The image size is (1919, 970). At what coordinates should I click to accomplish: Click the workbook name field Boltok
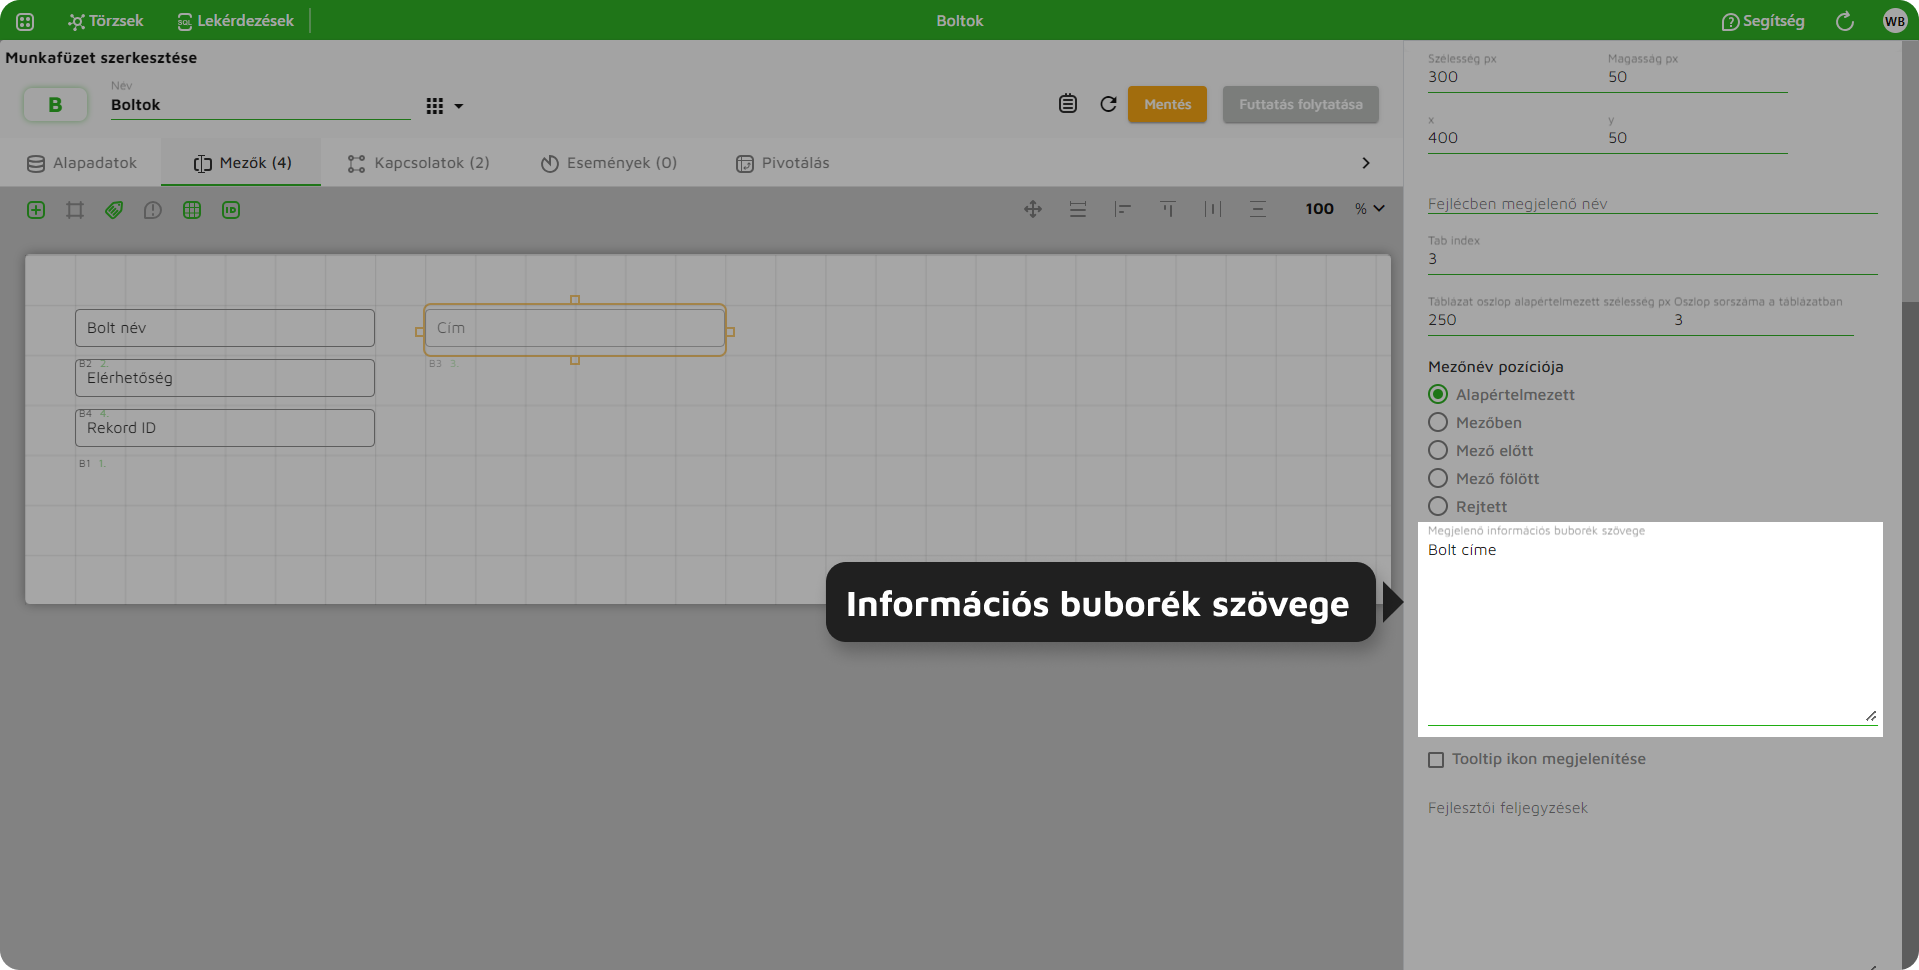pyautogui.click(x=260, y=105)
